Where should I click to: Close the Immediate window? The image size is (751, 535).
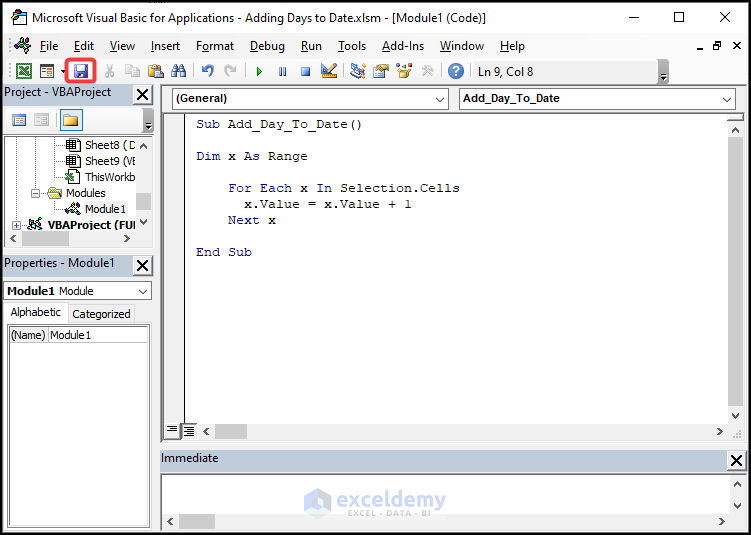[x=736, y=461]
